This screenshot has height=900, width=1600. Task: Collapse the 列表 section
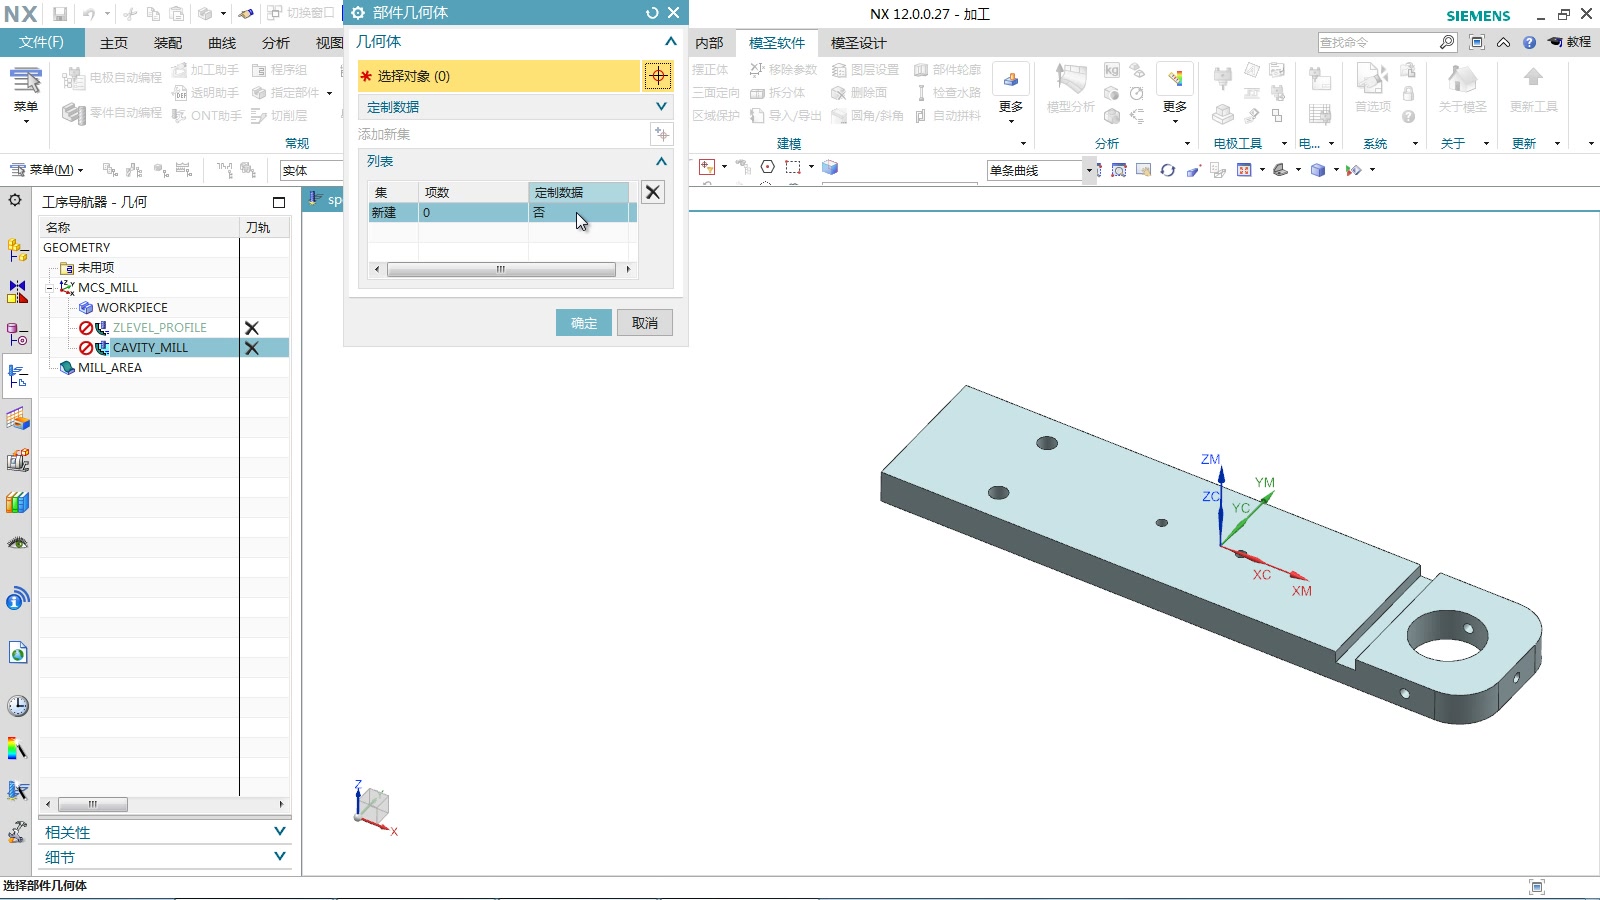(661, 161)
